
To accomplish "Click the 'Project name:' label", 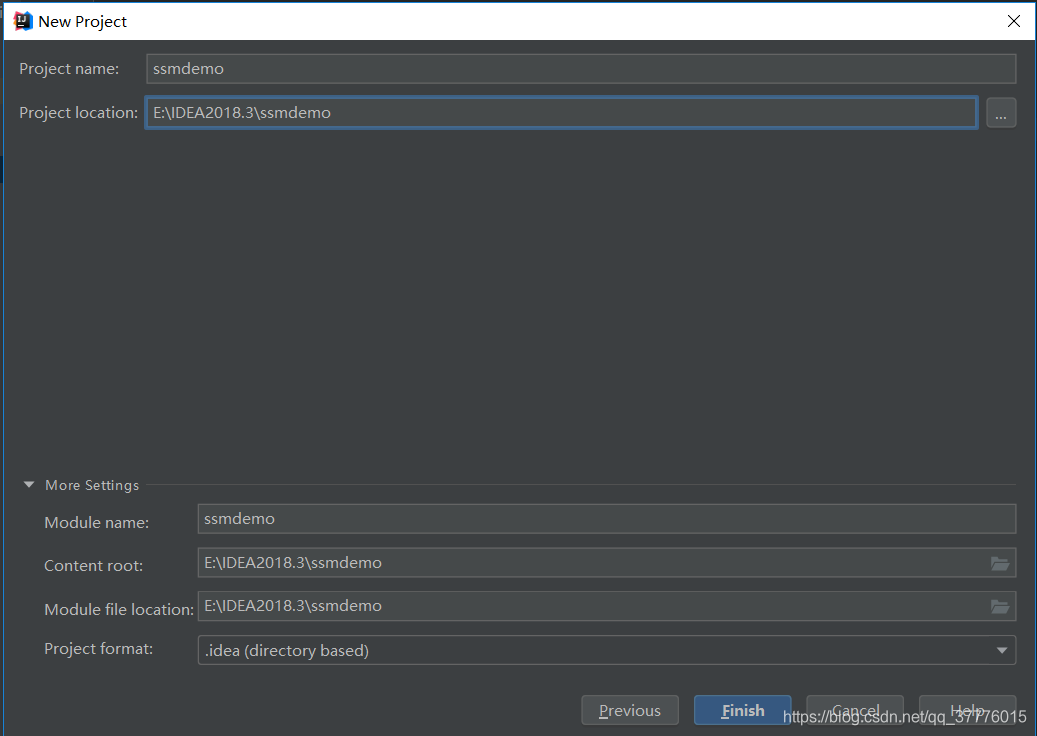I will pos(69,69).
